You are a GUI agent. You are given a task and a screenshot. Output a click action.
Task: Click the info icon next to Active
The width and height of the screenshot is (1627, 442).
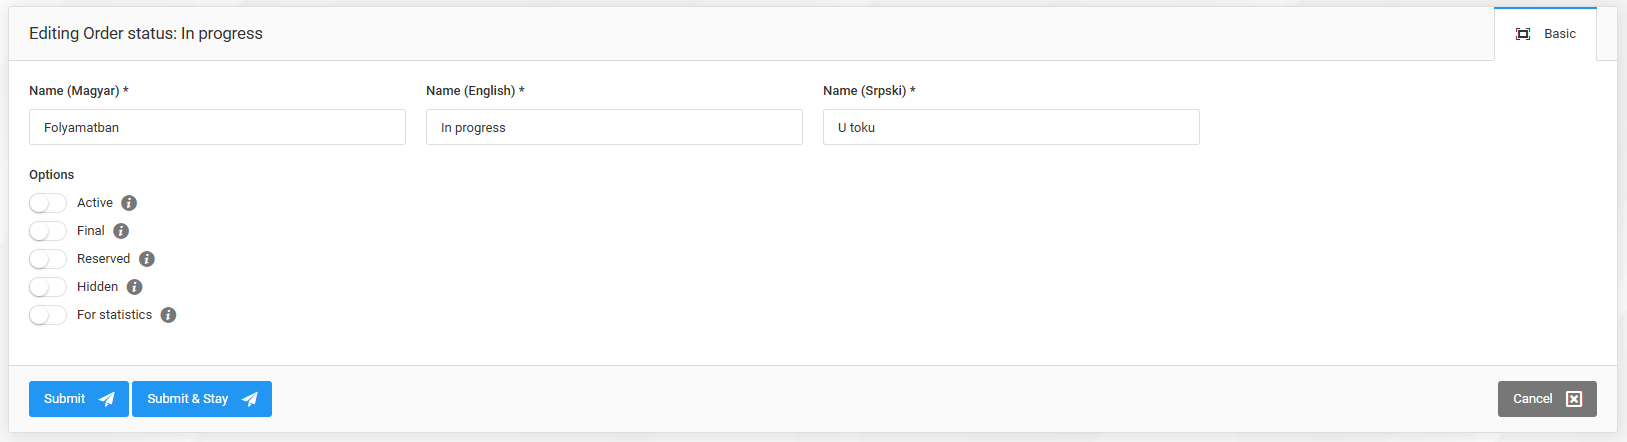click(129, 203)
